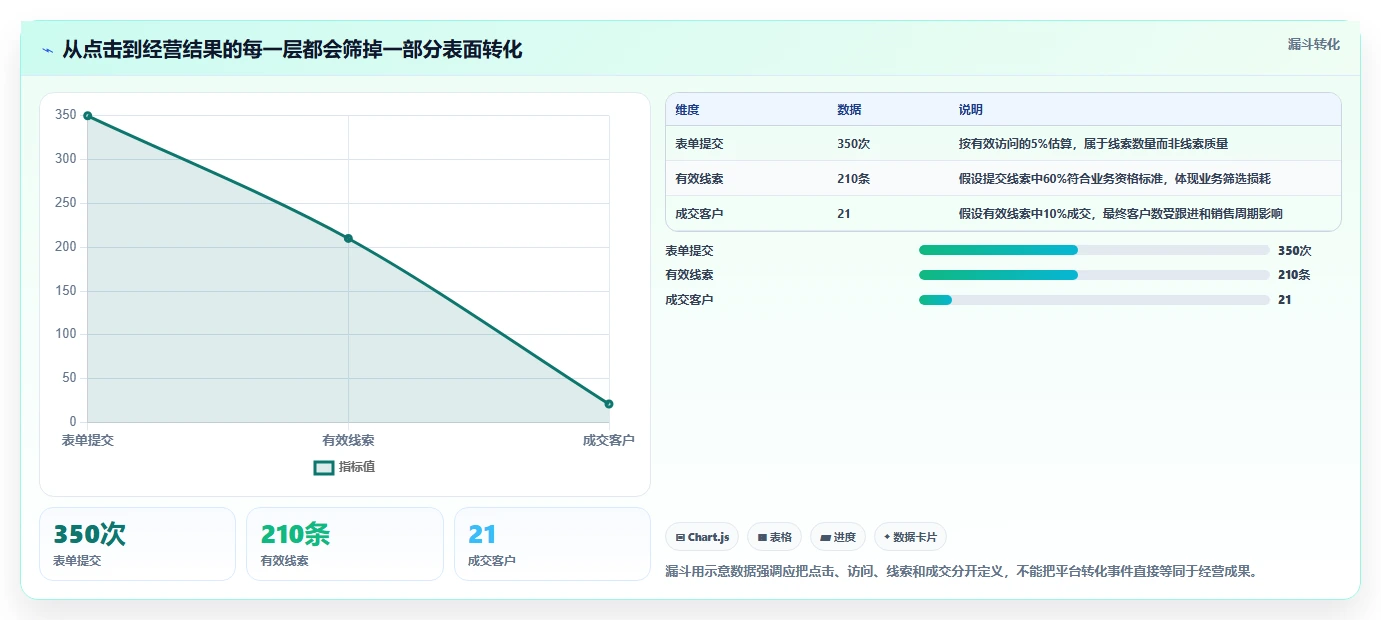Screen dimensions: 1381x620
Task: Click the 进度 tag chip
Action: click(x=838, y=537)
